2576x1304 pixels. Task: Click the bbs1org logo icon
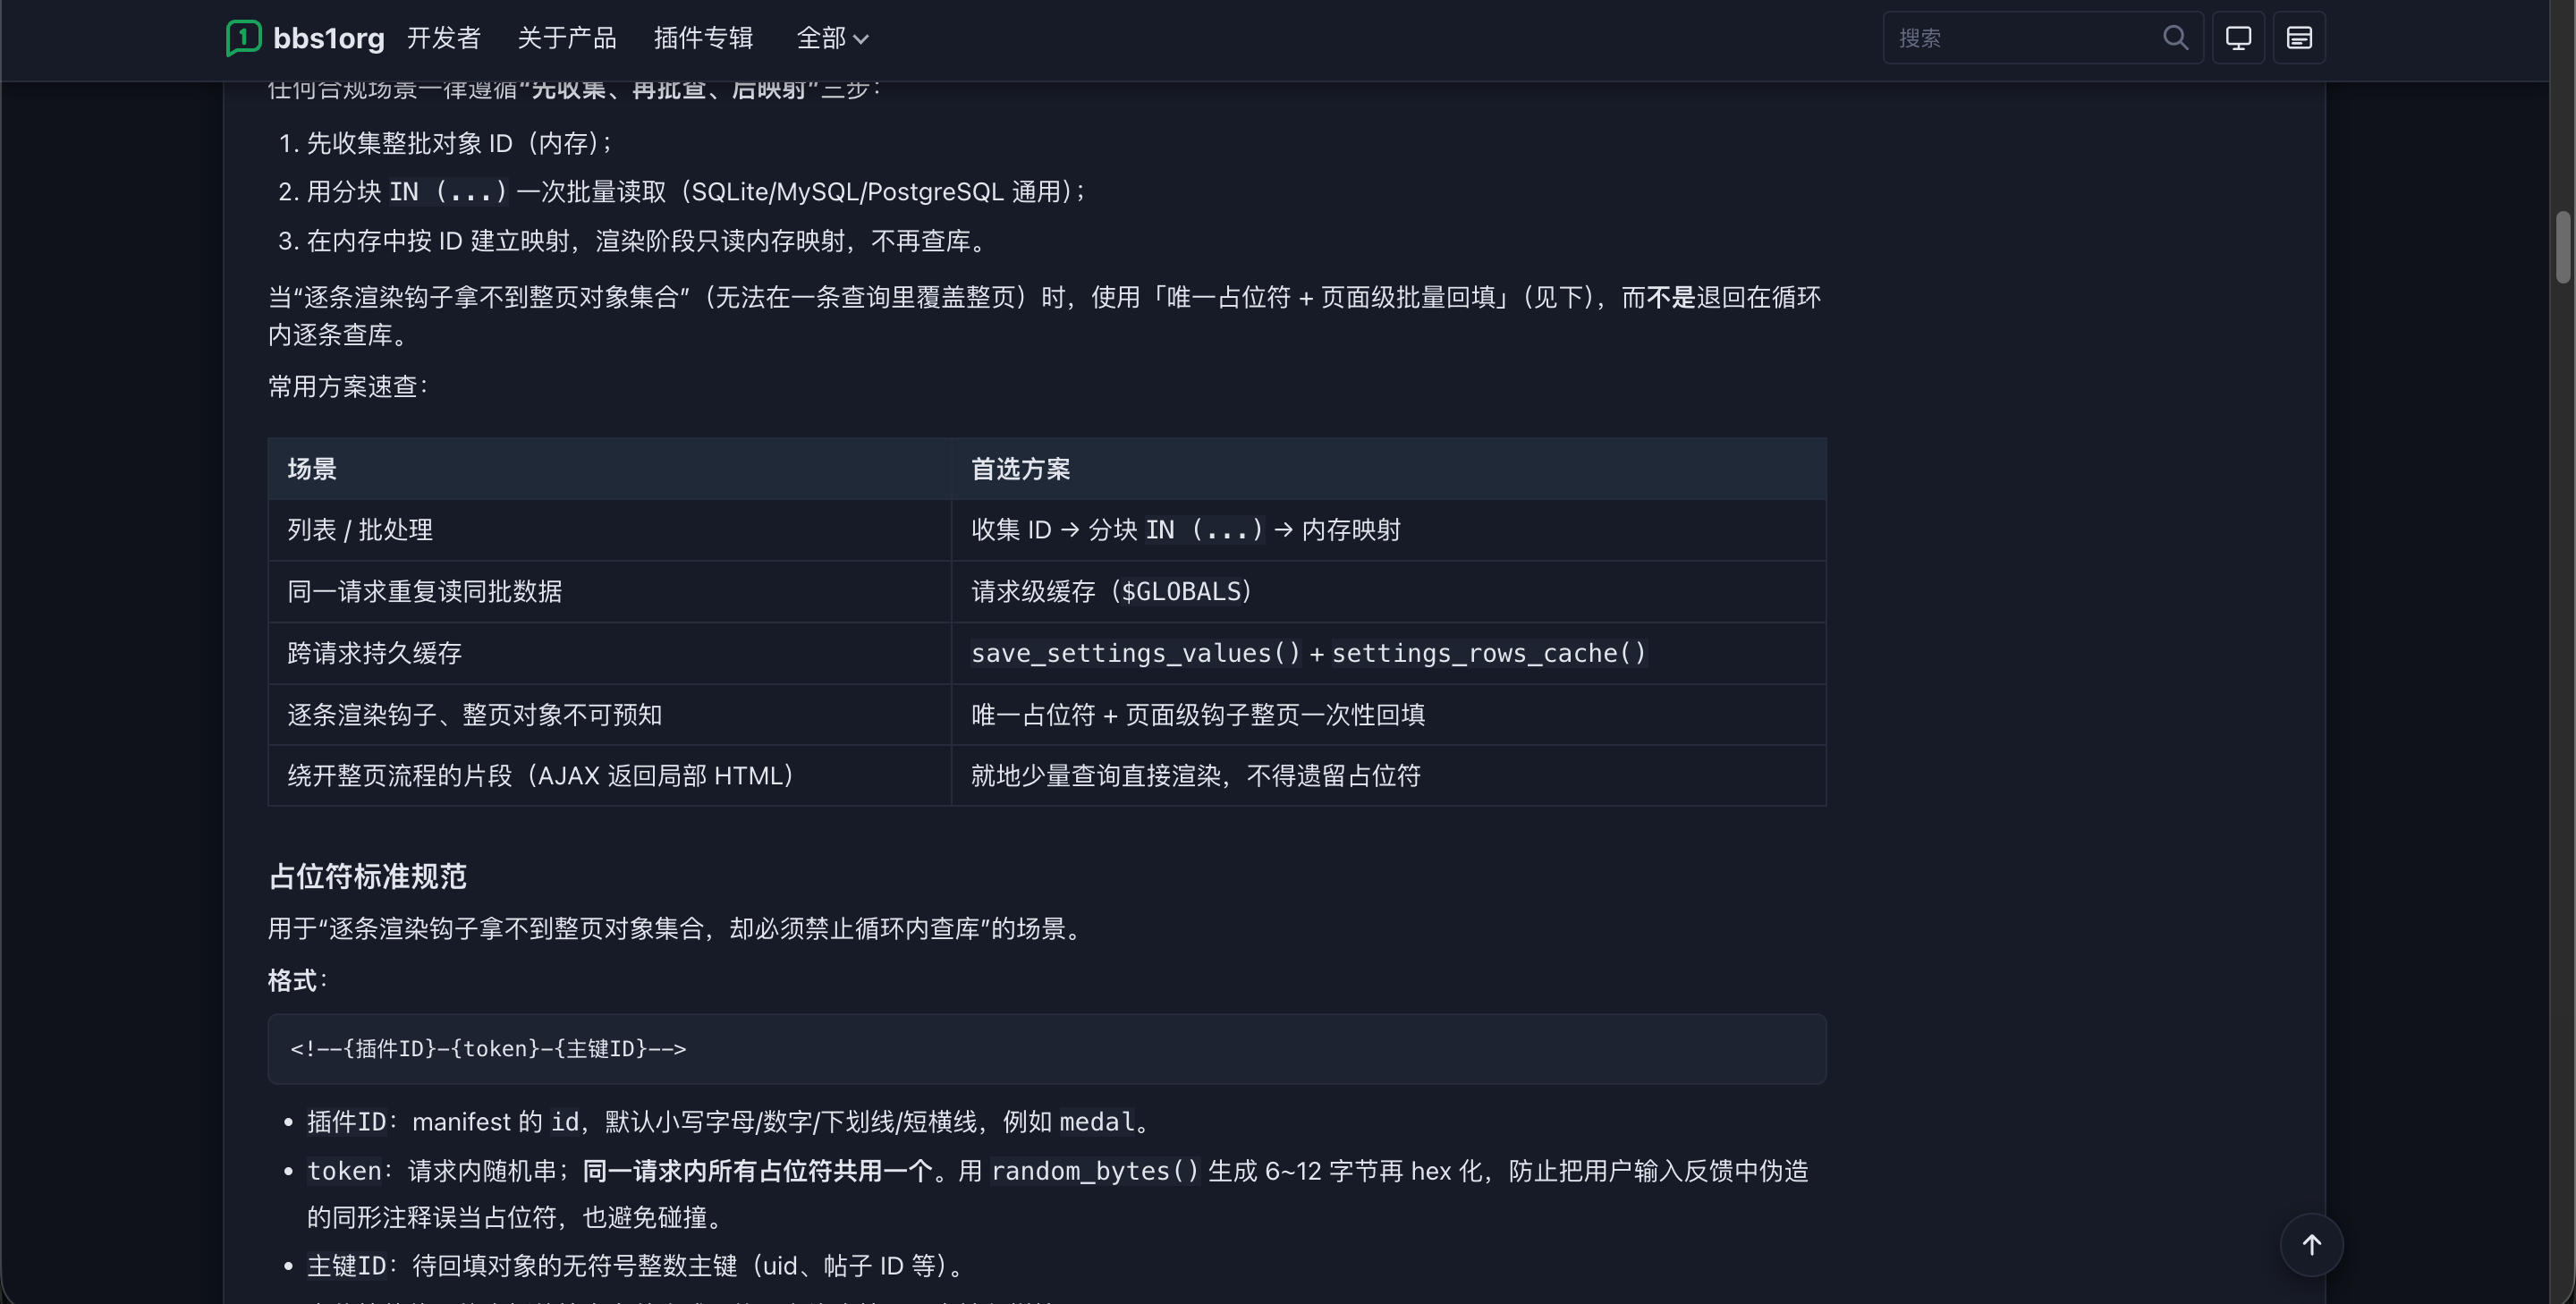(x=243, y=38)
